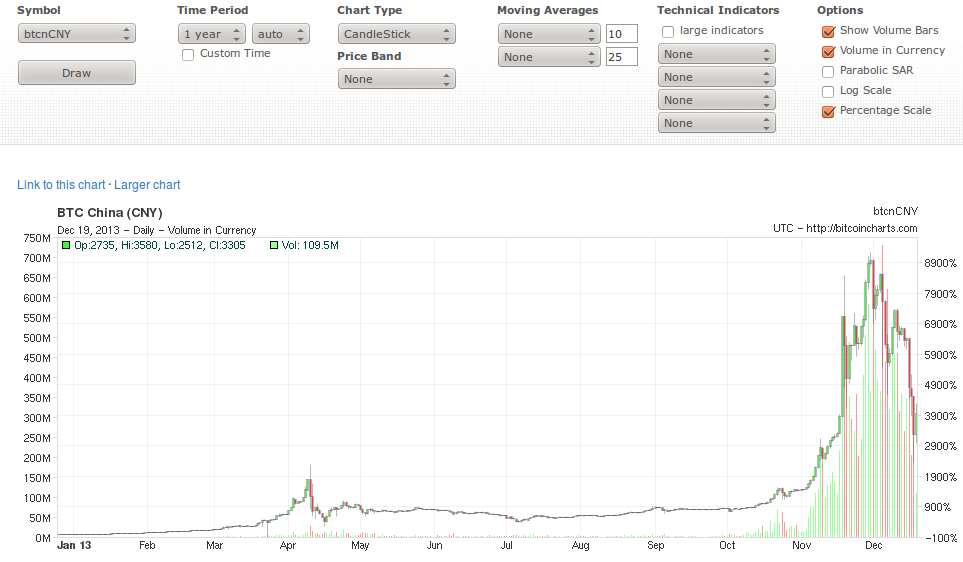Uncheck Show Volume Bars option
Screen dimensions: 963x562
click(x=828, y=31)
